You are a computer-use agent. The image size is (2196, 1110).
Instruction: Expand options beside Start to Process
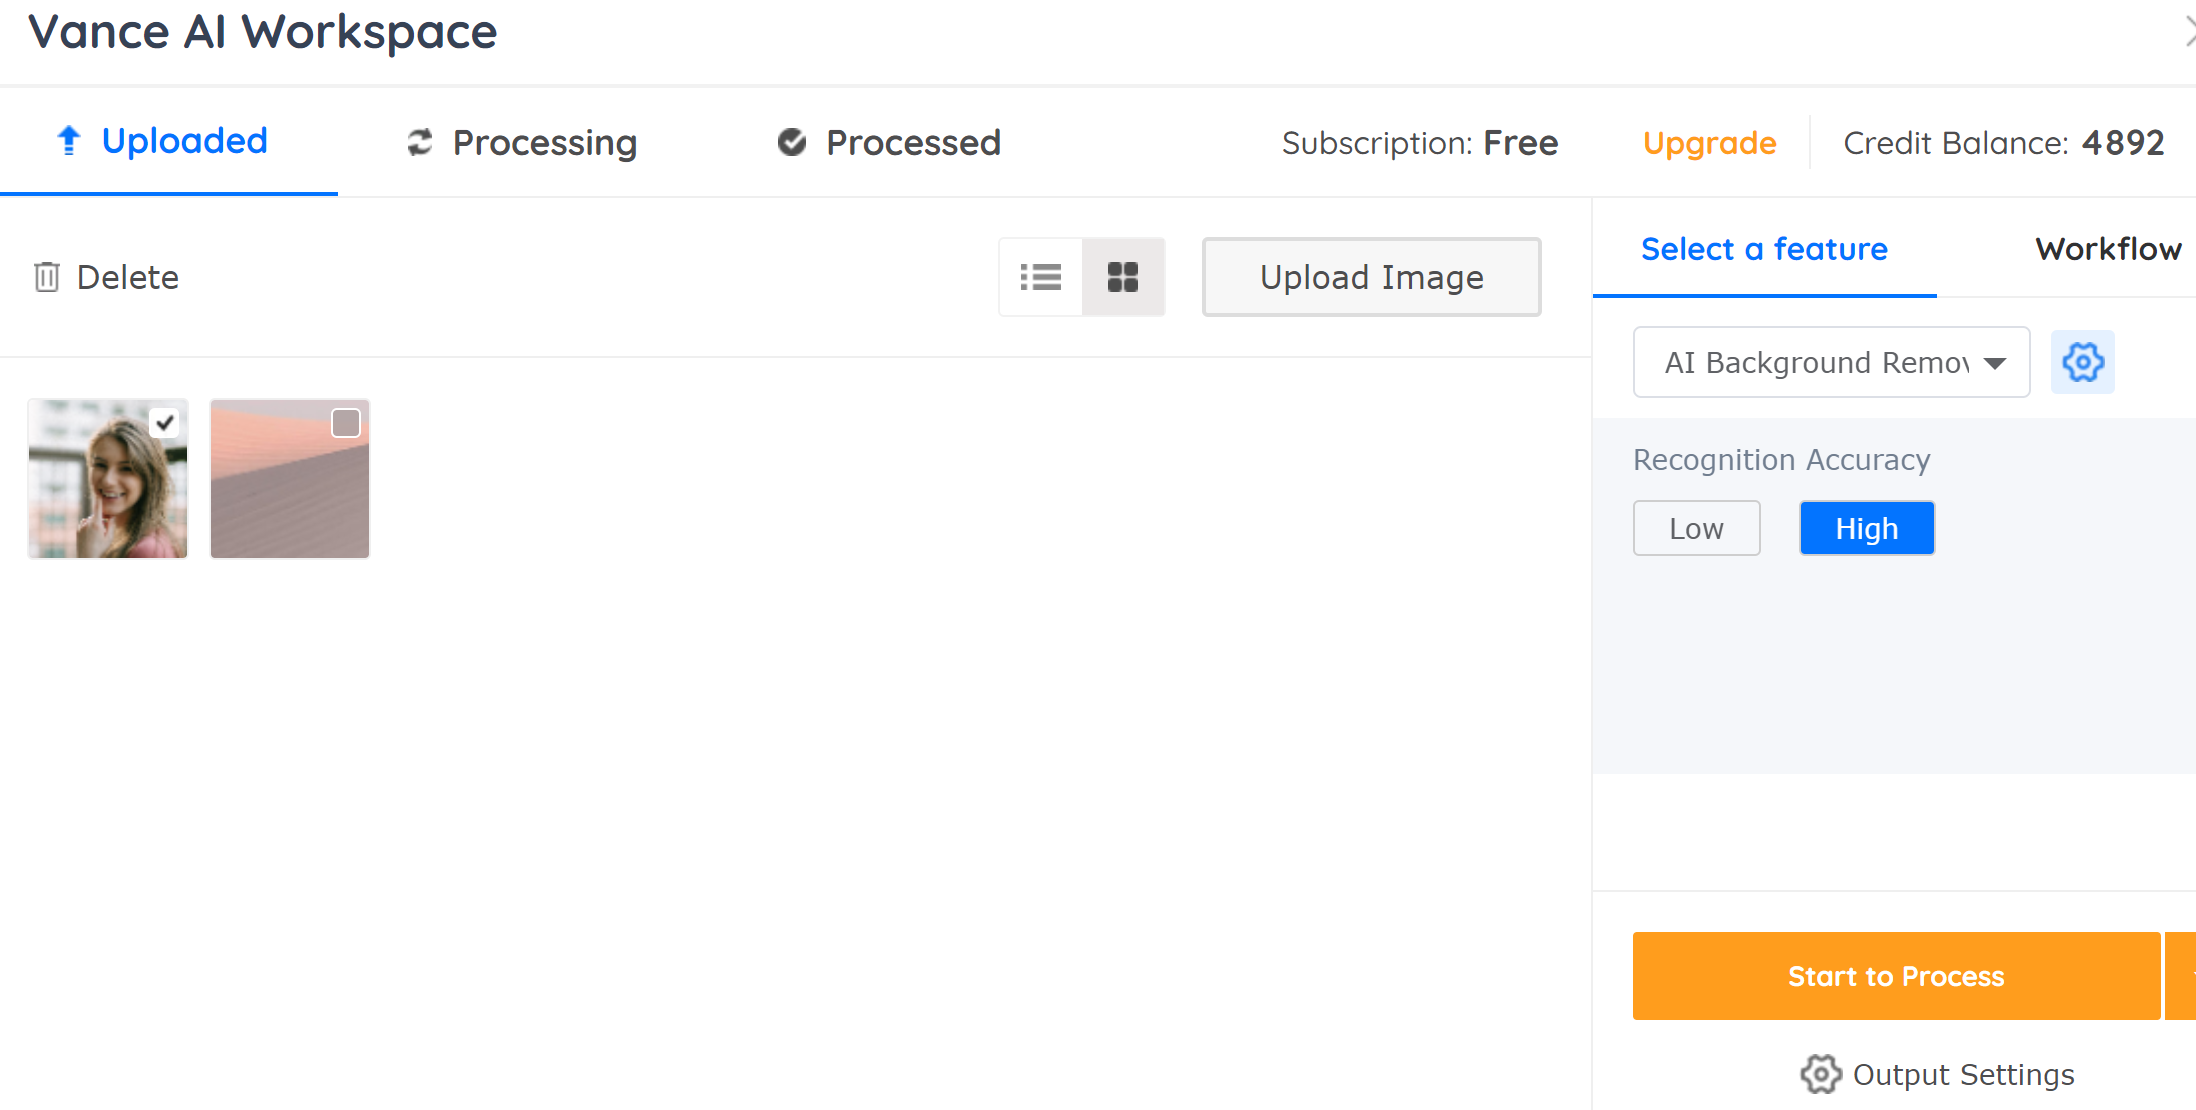[x=2181, y=976]
